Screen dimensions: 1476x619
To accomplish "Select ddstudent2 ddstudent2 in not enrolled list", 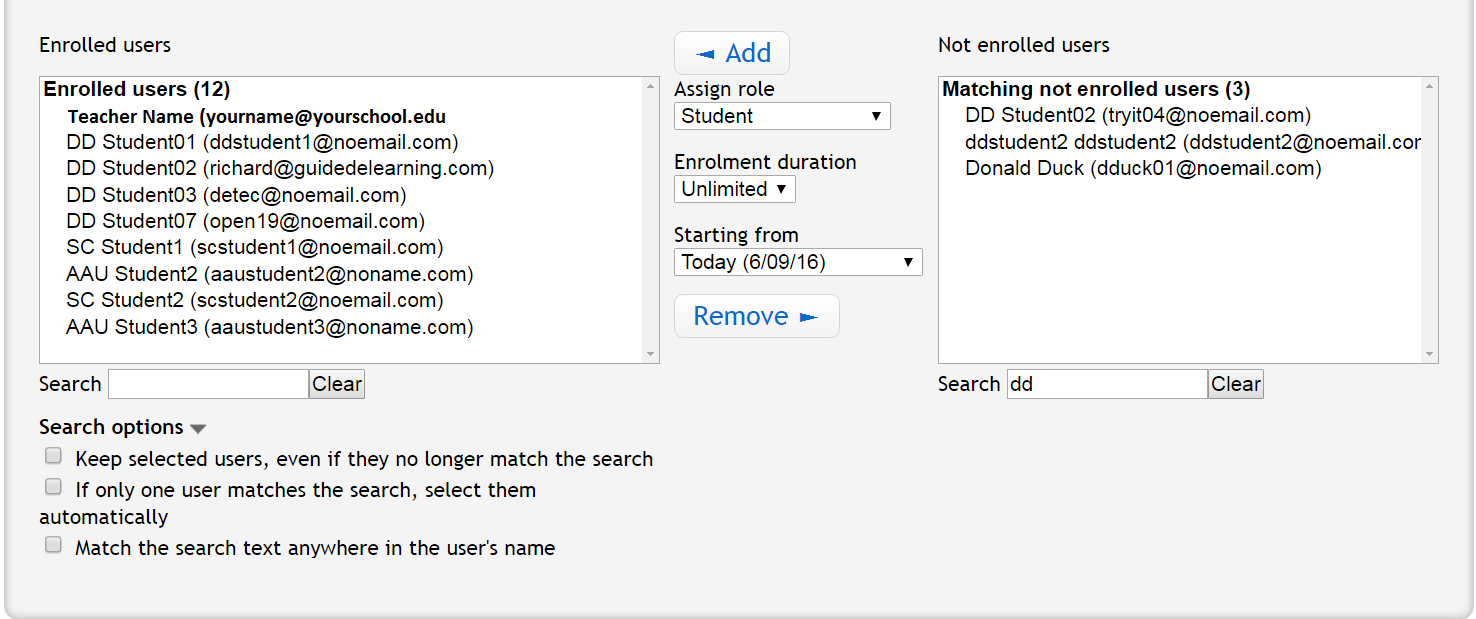I will tap(1192, 143).
